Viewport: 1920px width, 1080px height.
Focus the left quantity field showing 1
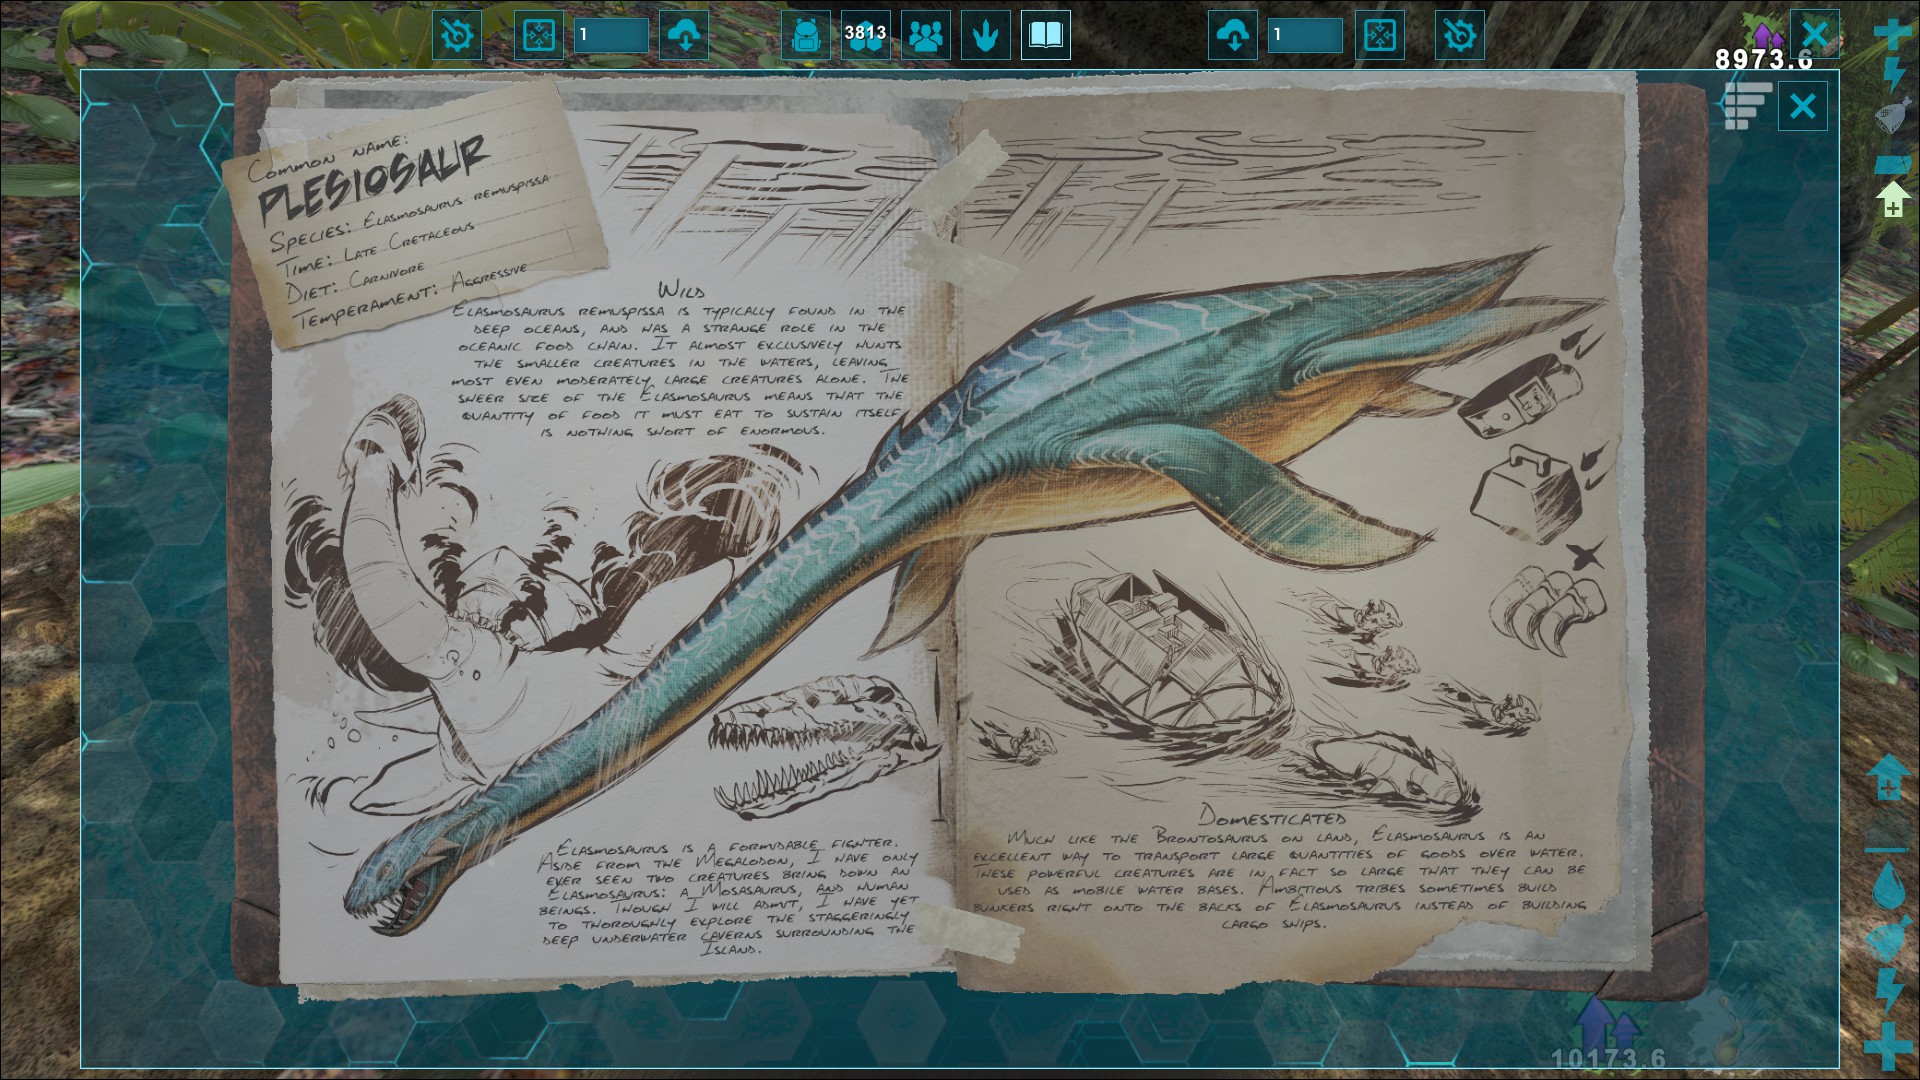tap(611, 36)
